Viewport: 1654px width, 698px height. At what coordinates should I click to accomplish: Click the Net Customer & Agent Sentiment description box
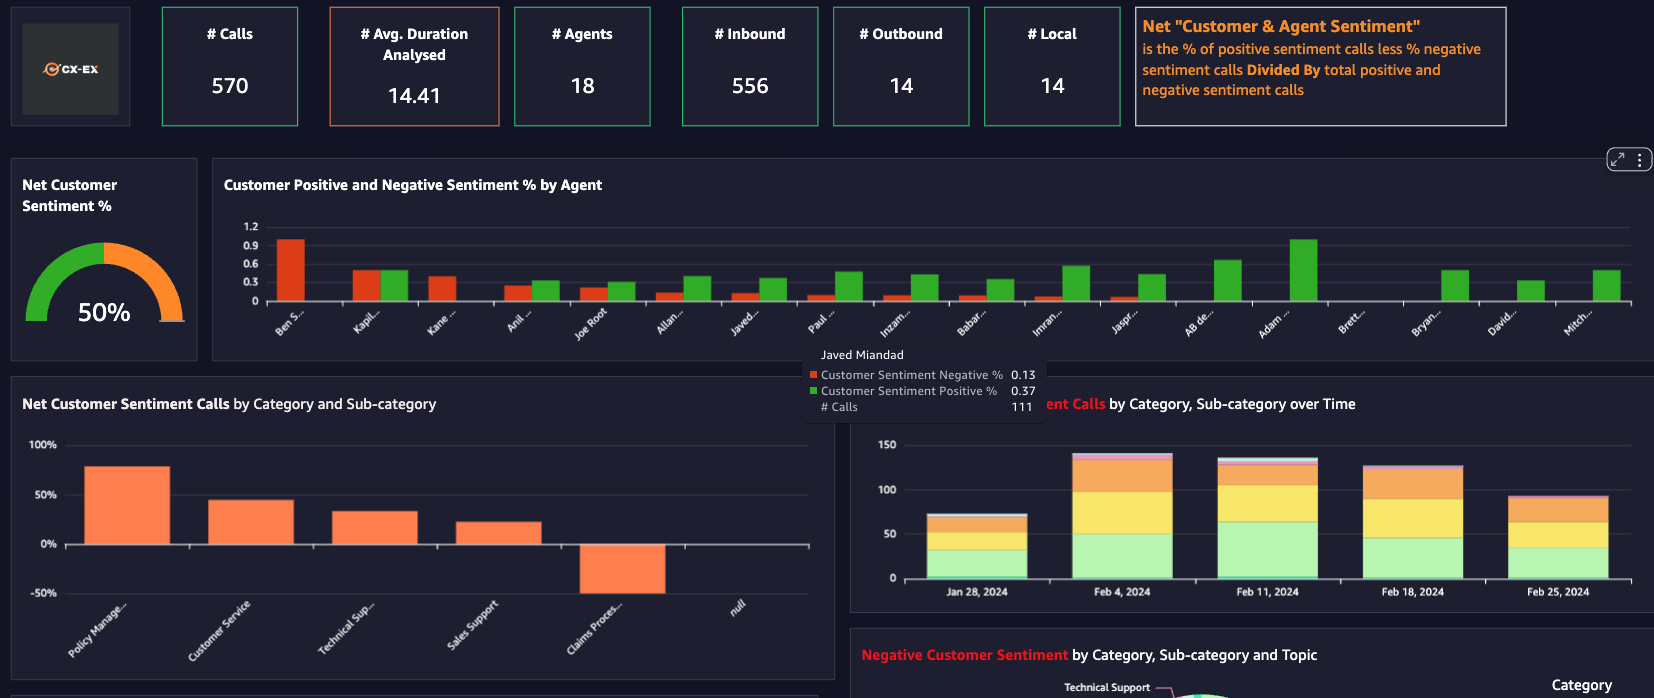(x=1320, y=66)
